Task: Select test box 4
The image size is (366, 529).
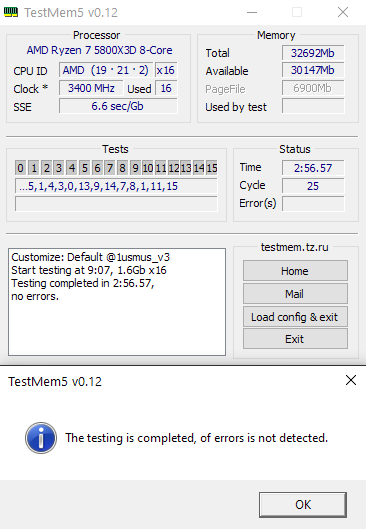Action: [72, 168]
